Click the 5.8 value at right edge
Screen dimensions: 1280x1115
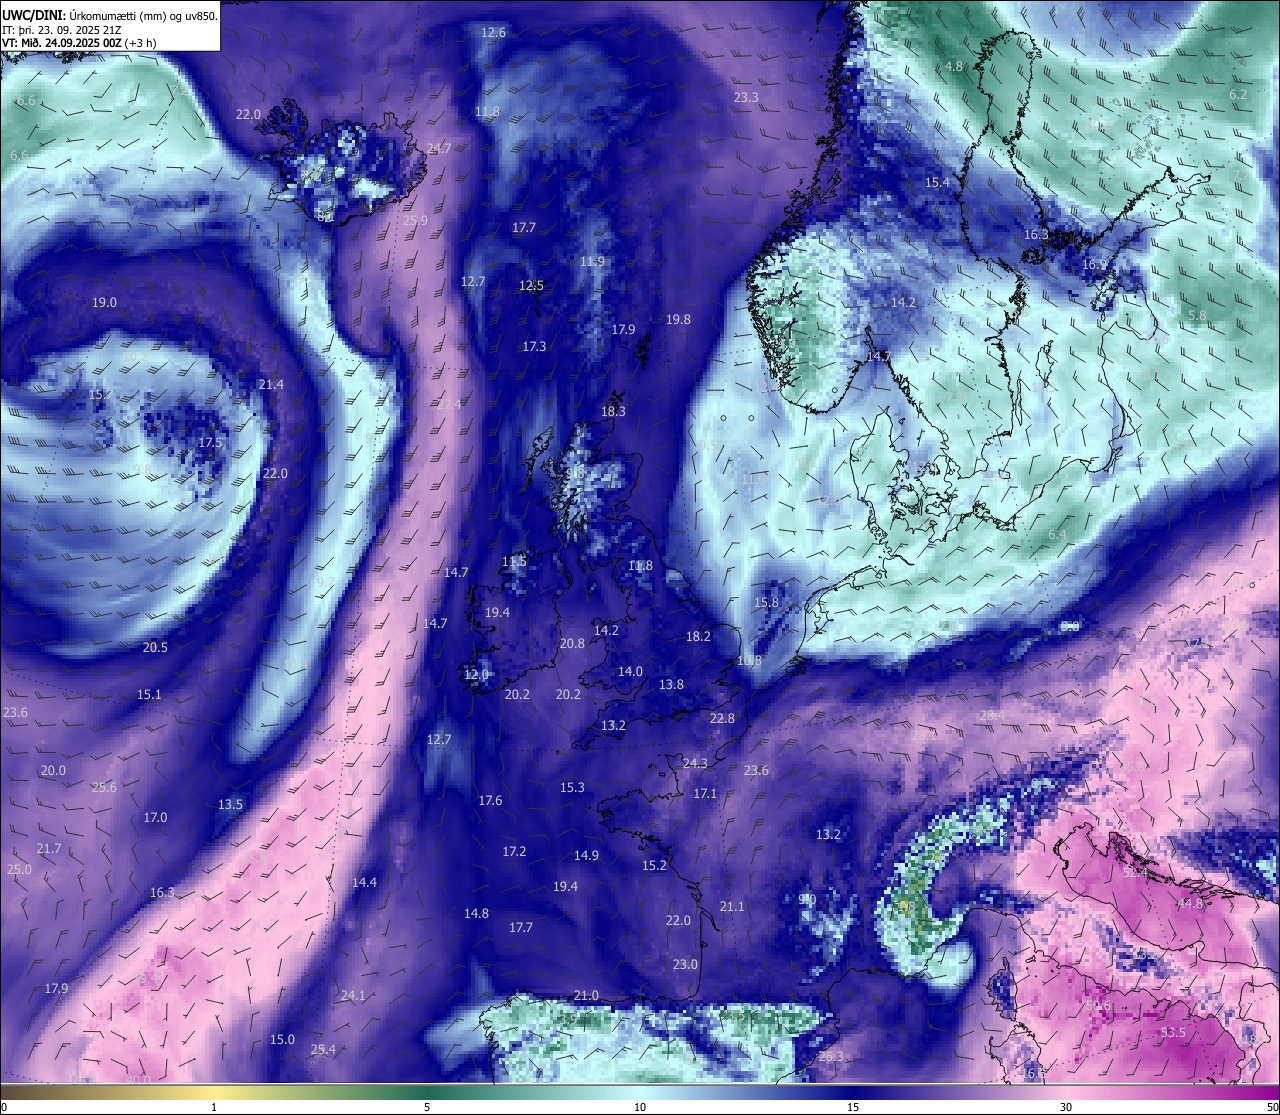(x=1197, y=315)
